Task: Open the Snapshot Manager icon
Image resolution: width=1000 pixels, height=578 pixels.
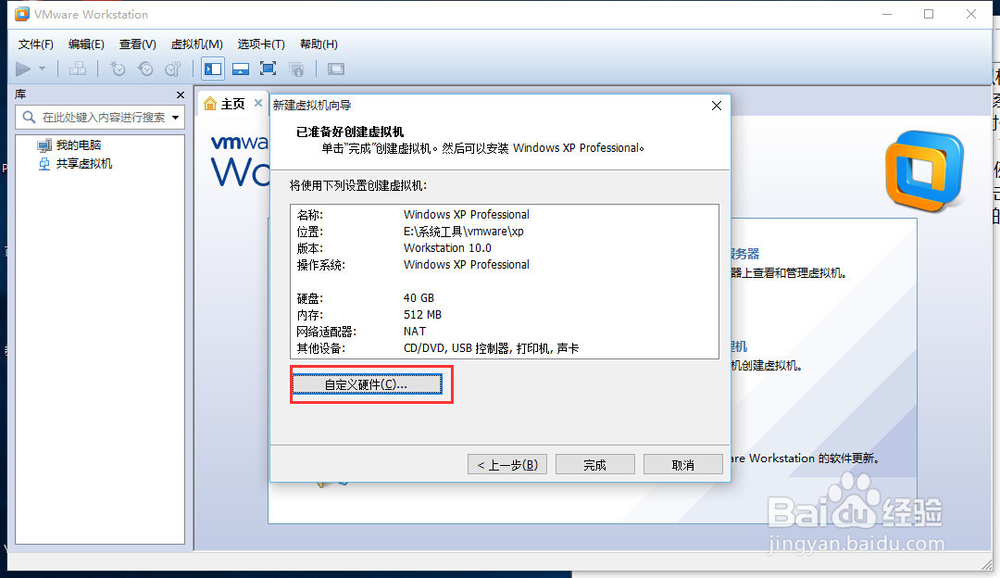Action: pos(173,68)
